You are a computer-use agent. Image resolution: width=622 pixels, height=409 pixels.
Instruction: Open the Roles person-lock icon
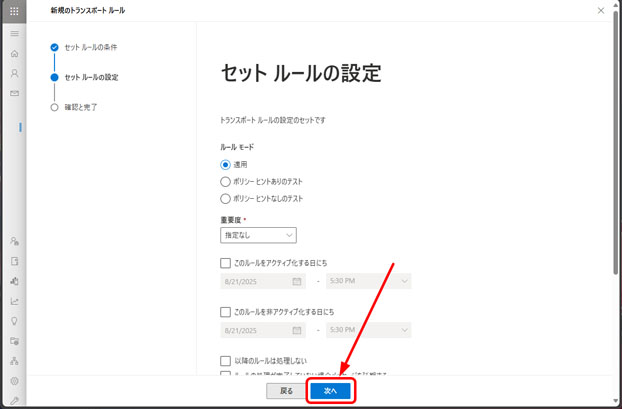[x=14, y=241]
